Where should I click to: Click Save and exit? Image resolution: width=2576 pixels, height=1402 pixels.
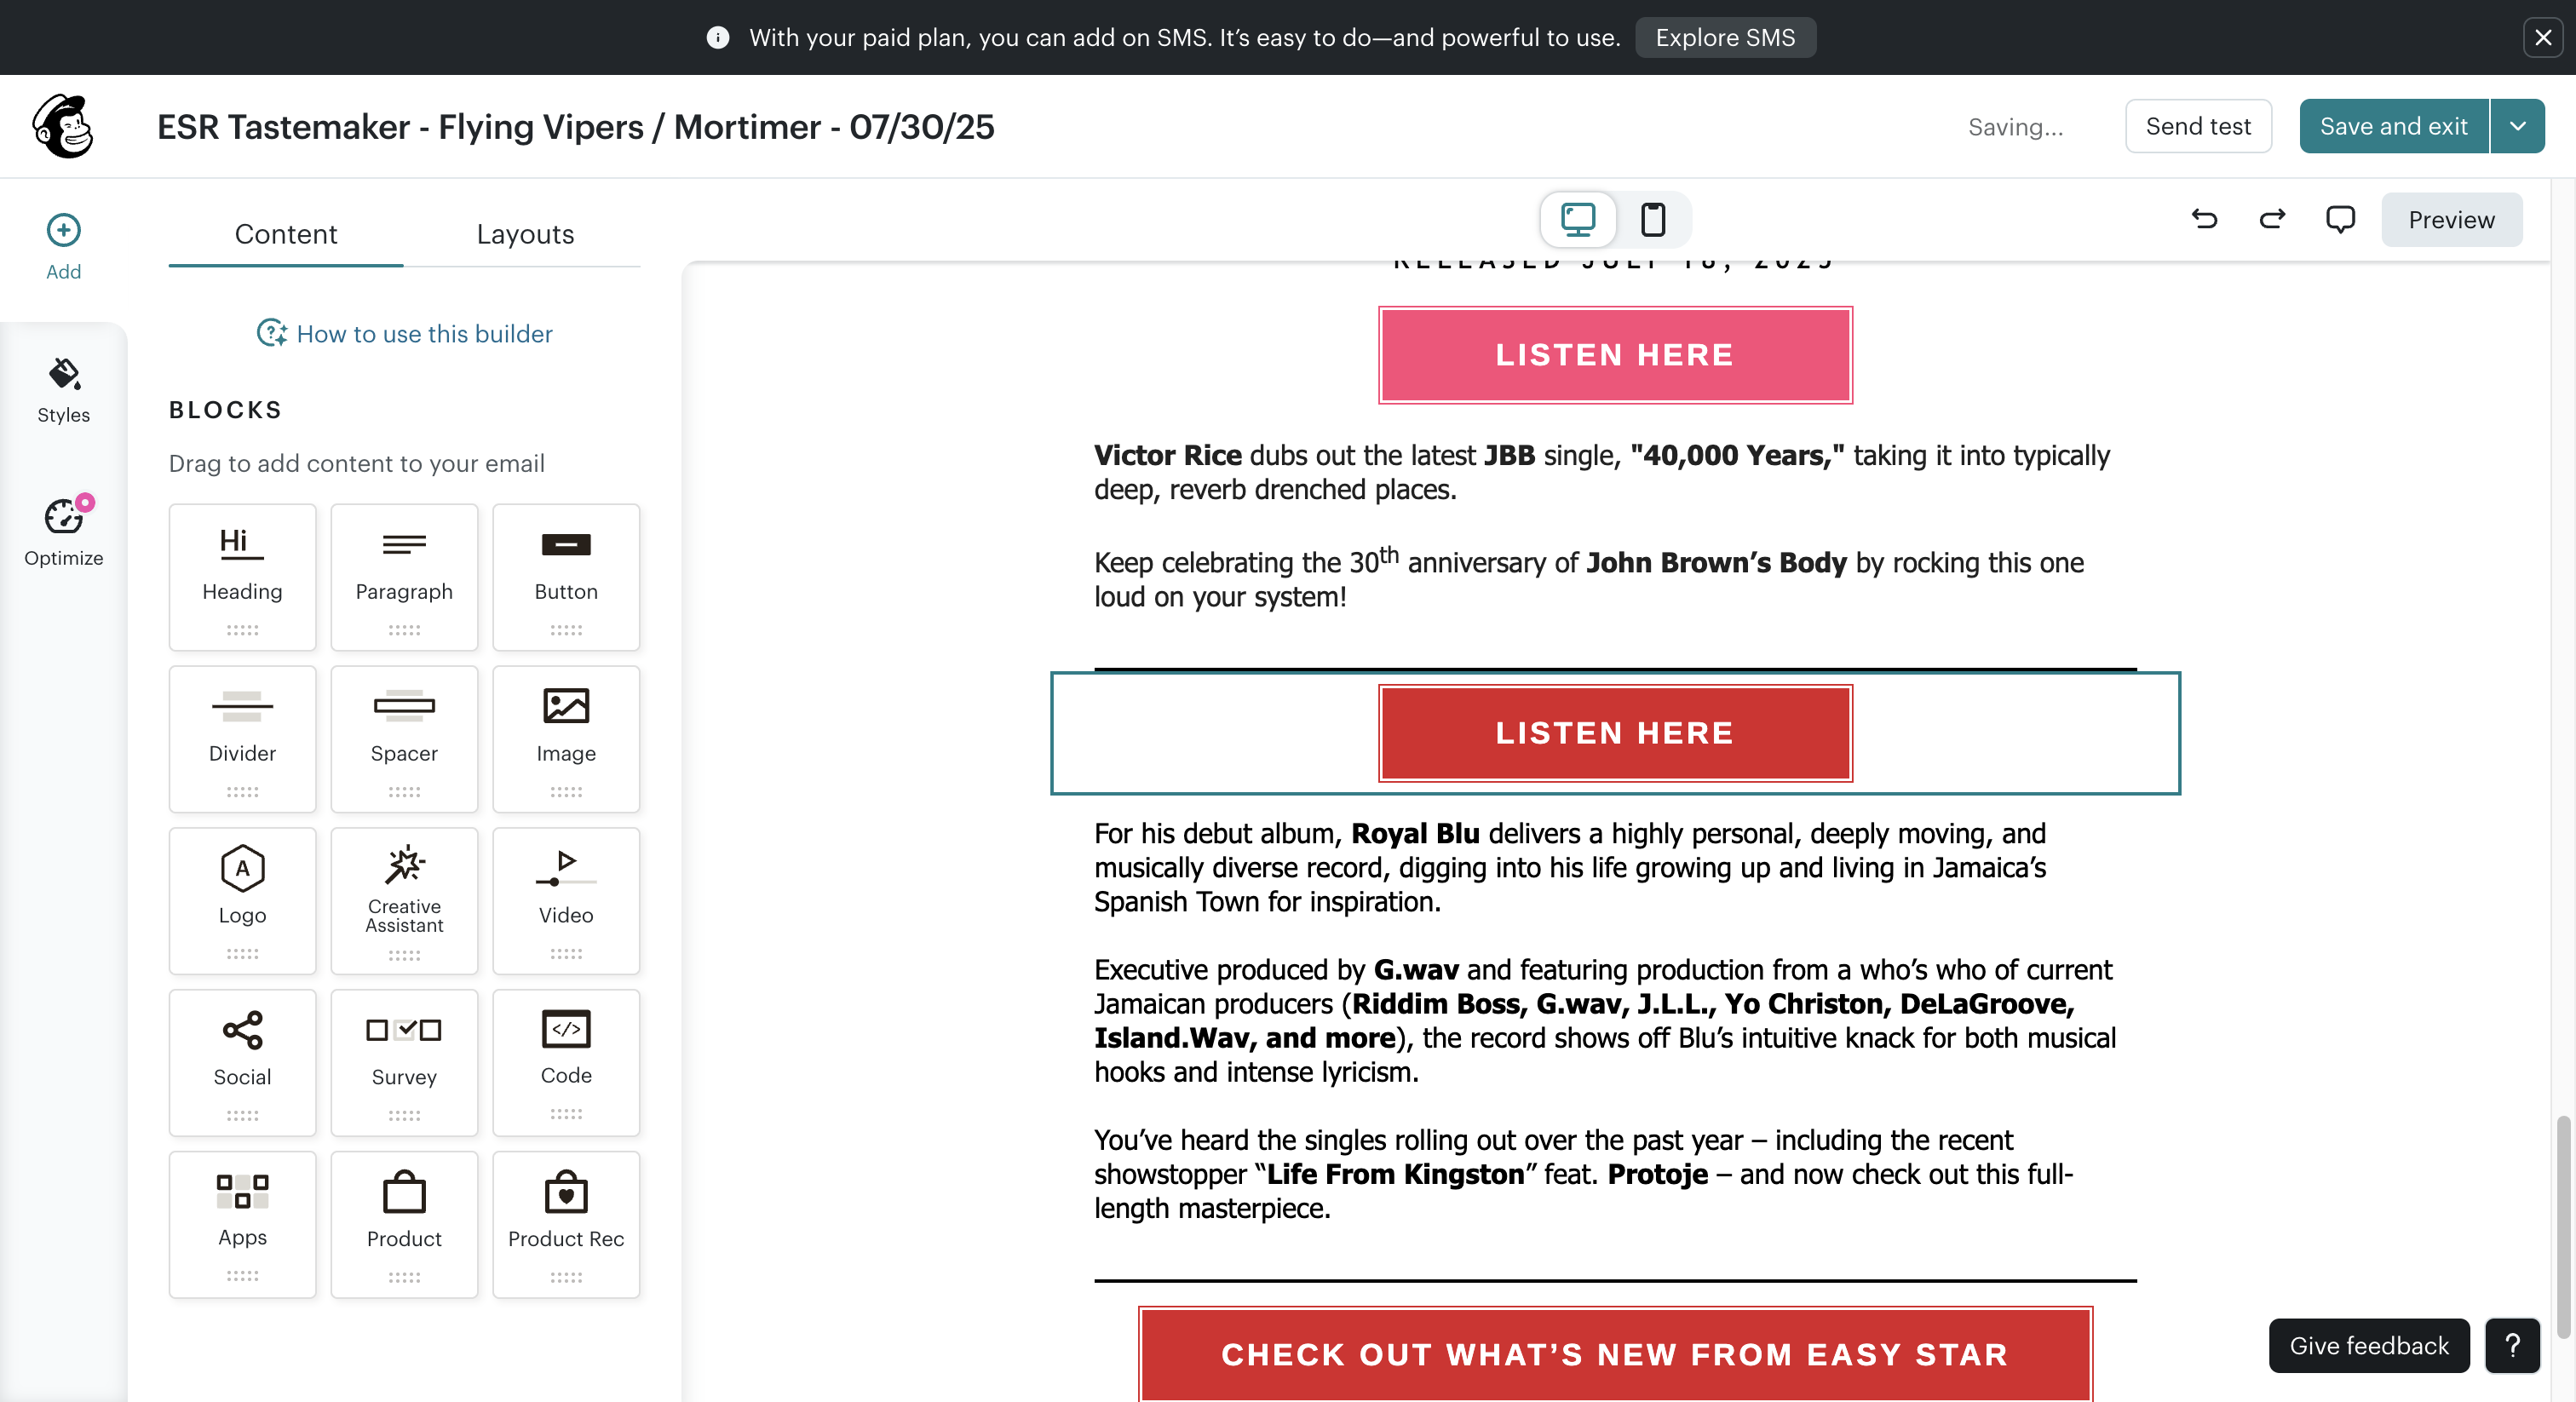(x=2394, y=126)
